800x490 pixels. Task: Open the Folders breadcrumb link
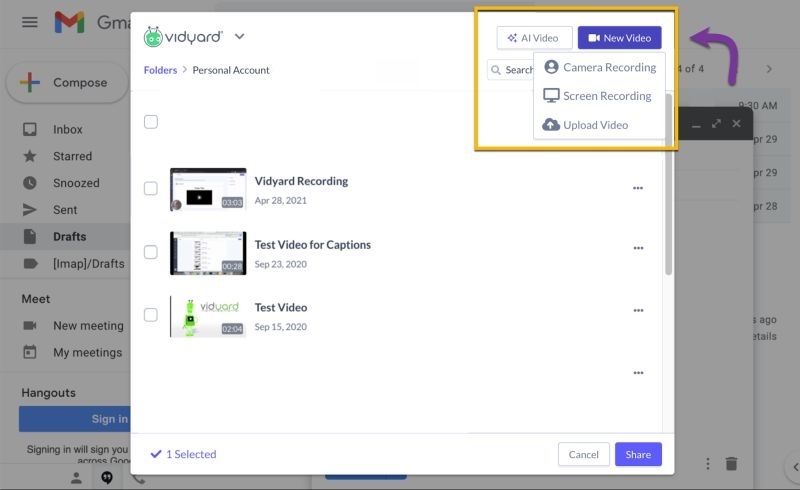160,70
